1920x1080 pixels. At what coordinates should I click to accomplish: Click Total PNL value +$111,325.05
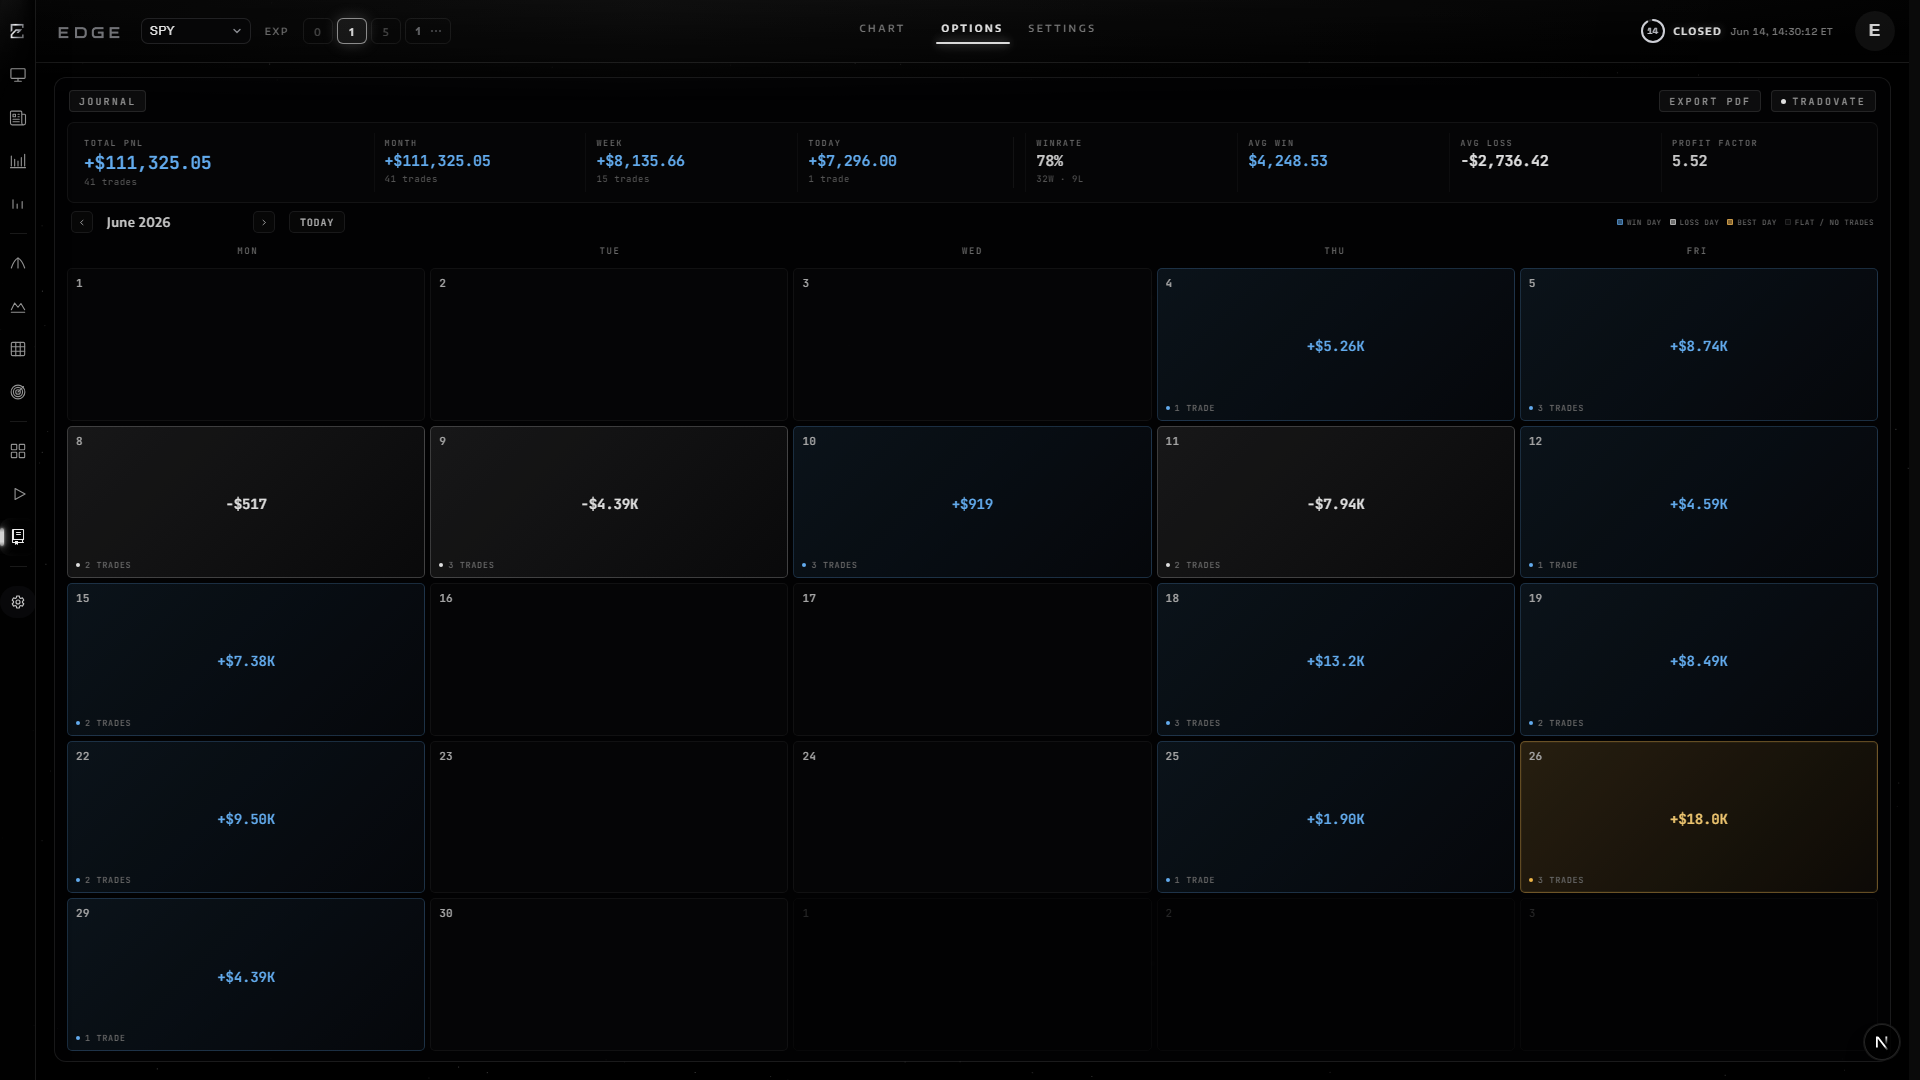(148, 163)
